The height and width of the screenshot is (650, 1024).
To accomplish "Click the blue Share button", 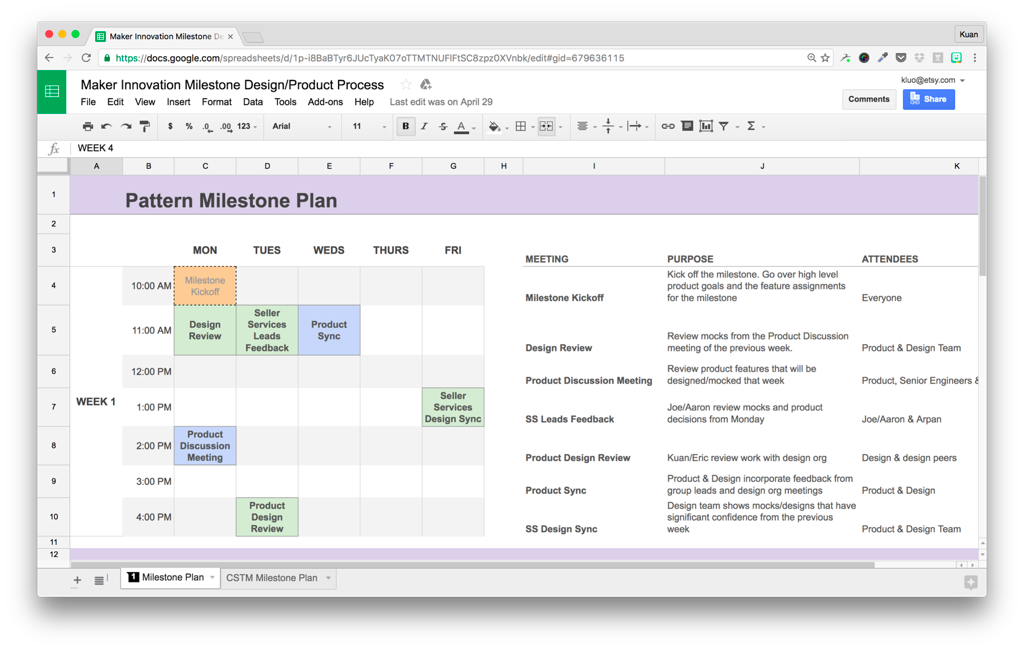I will pos(929,99).
